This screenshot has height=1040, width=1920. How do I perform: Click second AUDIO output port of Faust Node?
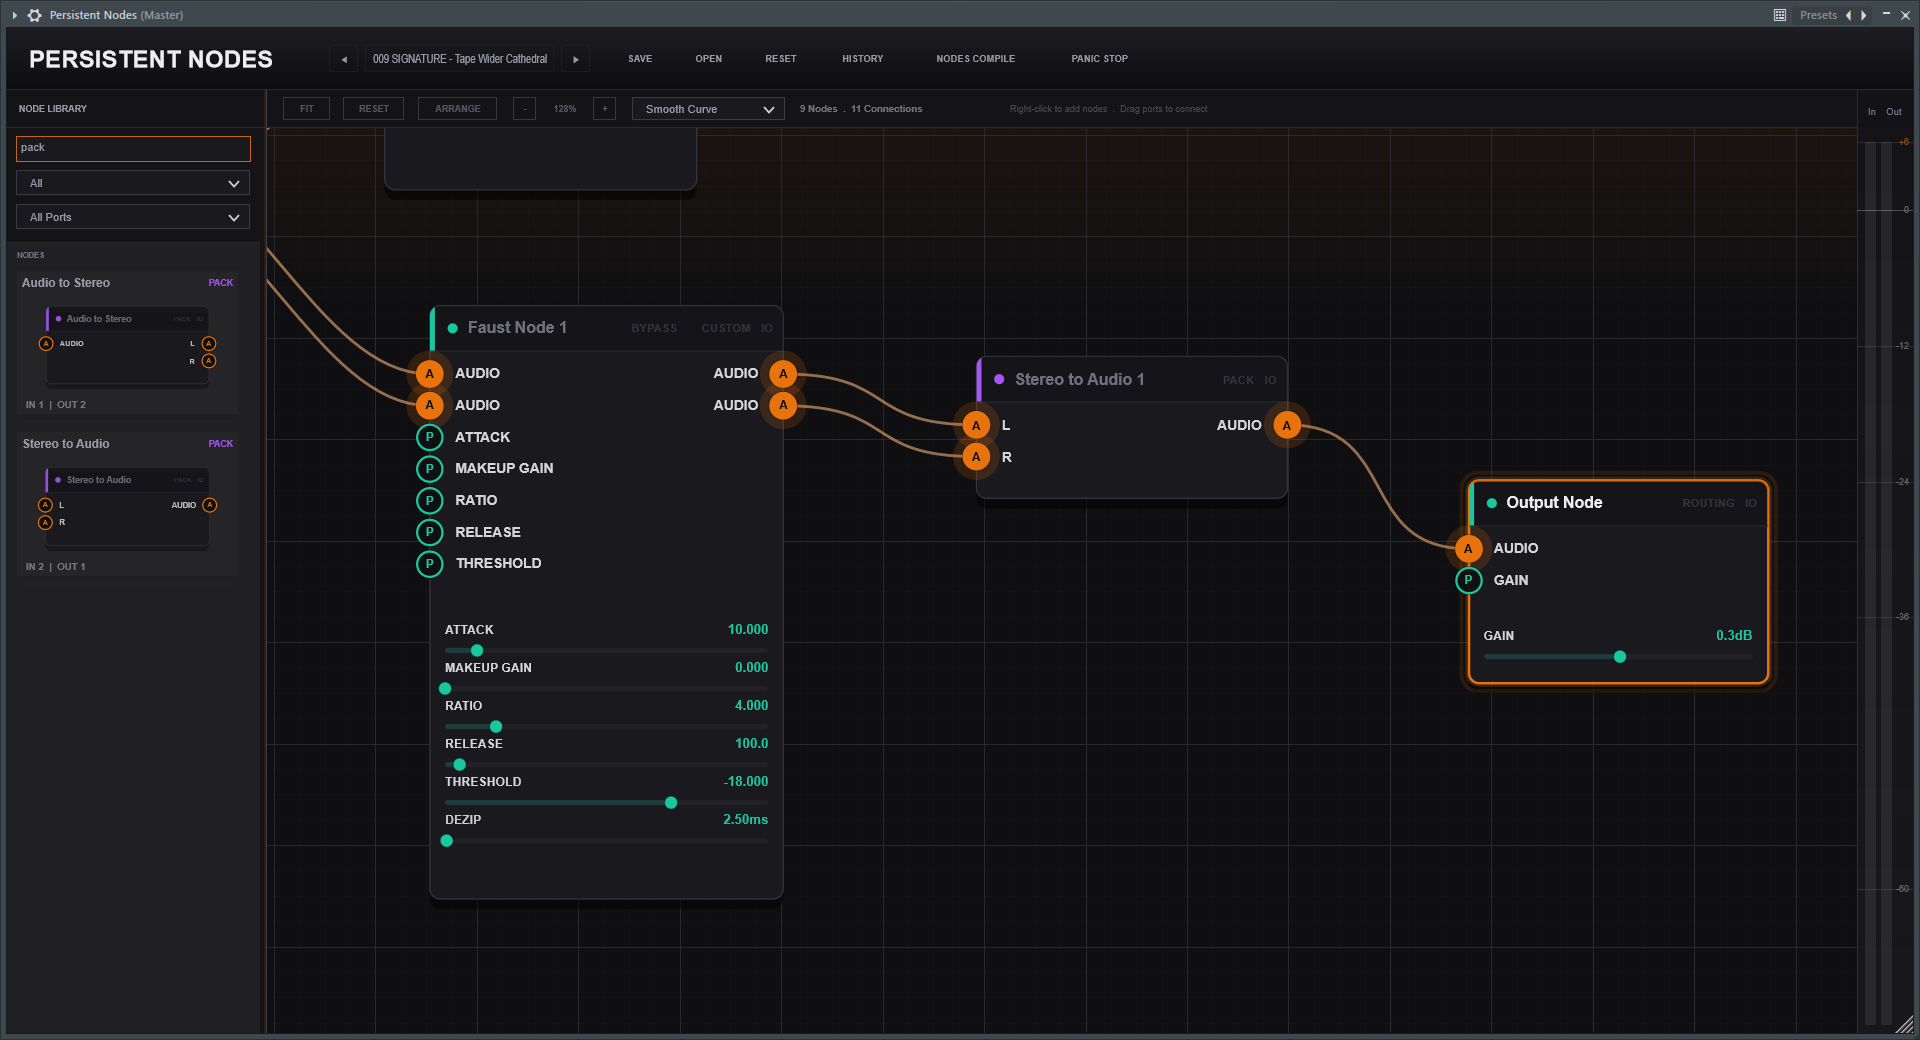pos(783,405)
